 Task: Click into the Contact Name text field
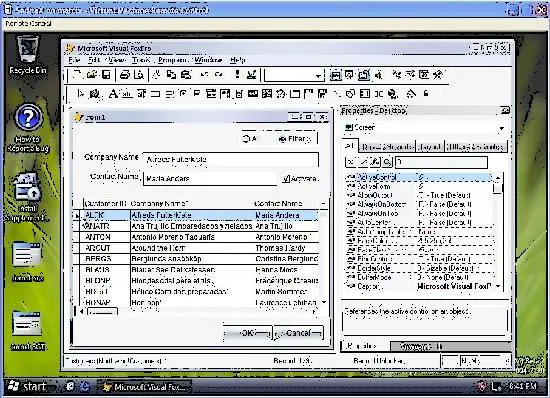(210, 179)
